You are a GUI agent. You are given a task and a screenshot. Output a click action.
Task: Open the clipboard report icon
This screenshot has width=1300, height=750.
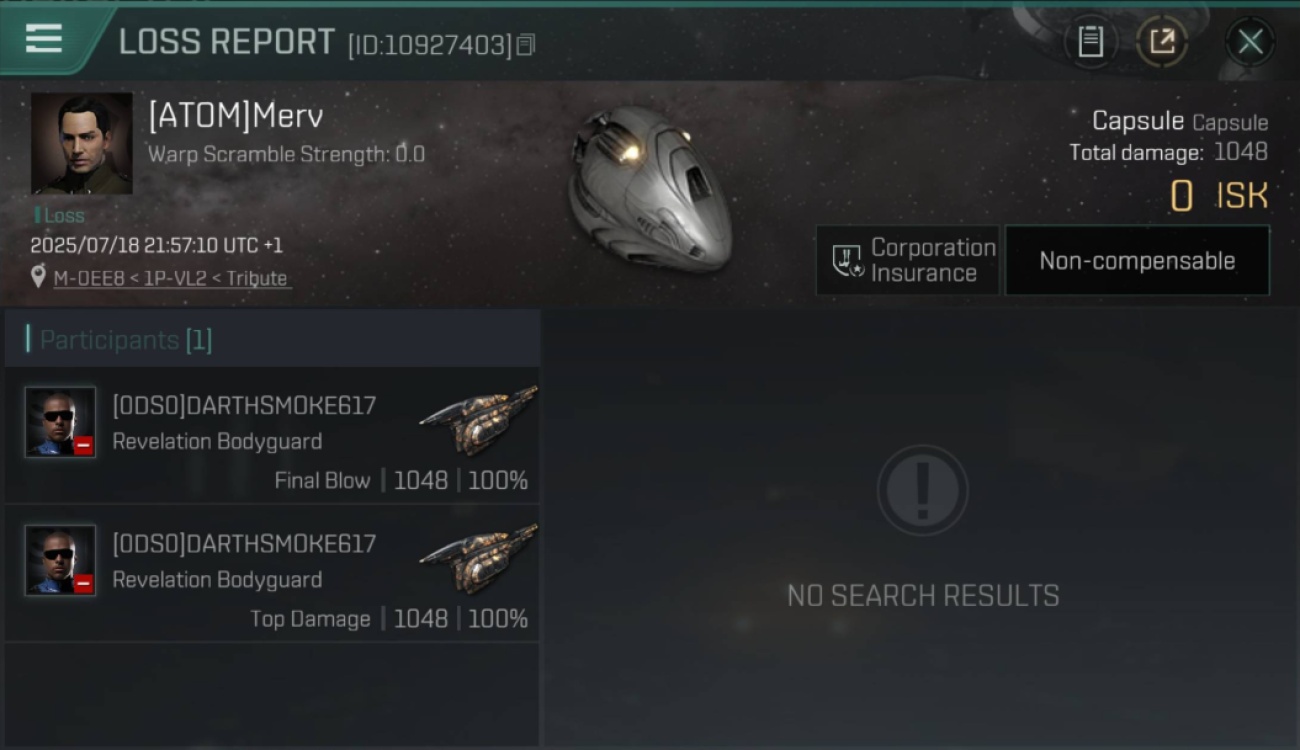(1090, 41)
